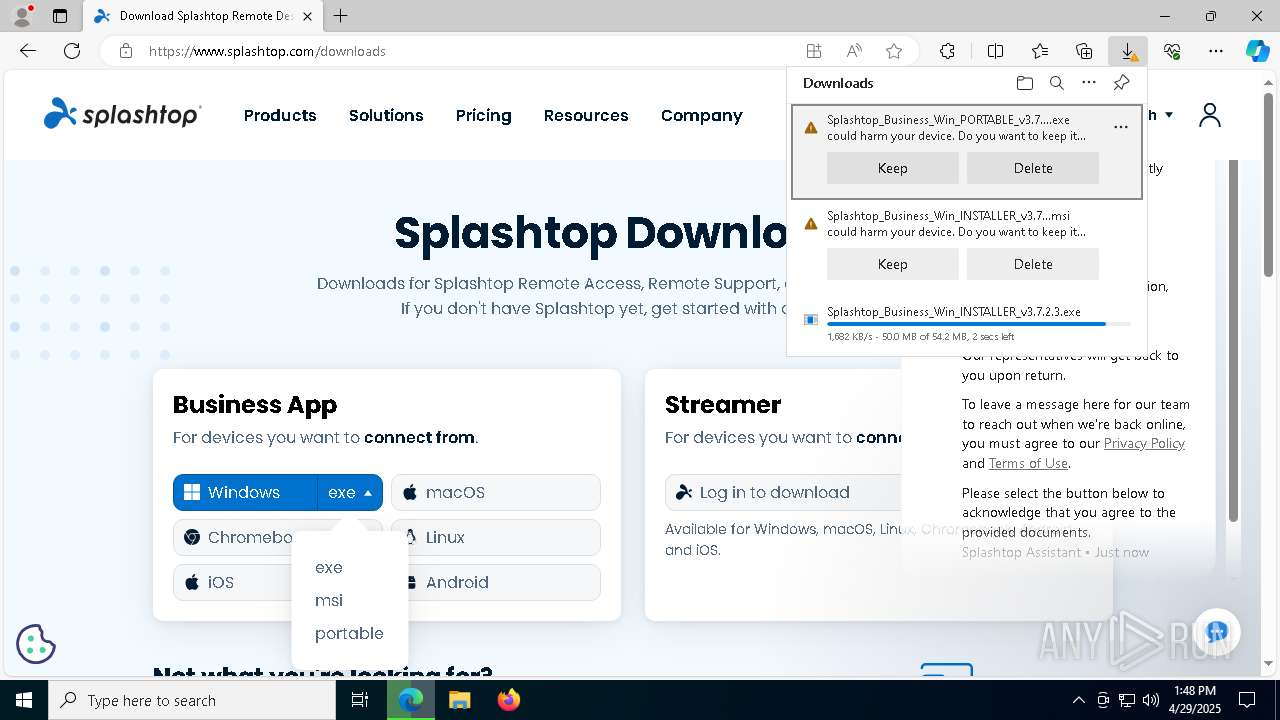Open Edge settings and more menu
The height and width of the screenshot is (720, 1280).
[1216, 51]
